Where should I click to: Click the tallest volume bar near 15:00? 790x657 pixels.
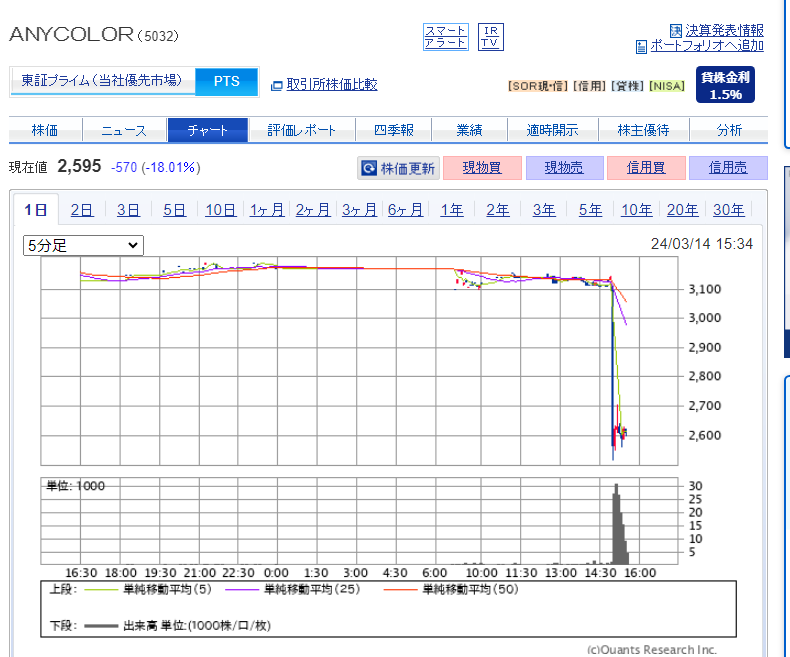click(616, 524)
